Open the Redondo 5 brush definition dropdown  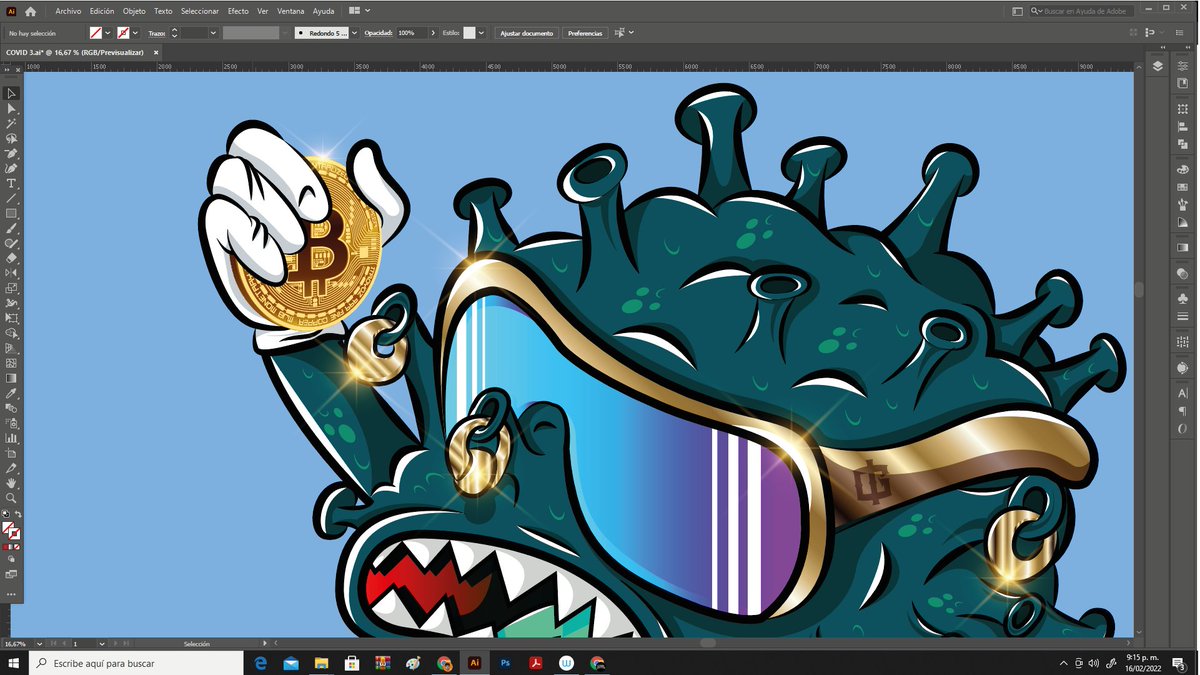pos(353,33)
